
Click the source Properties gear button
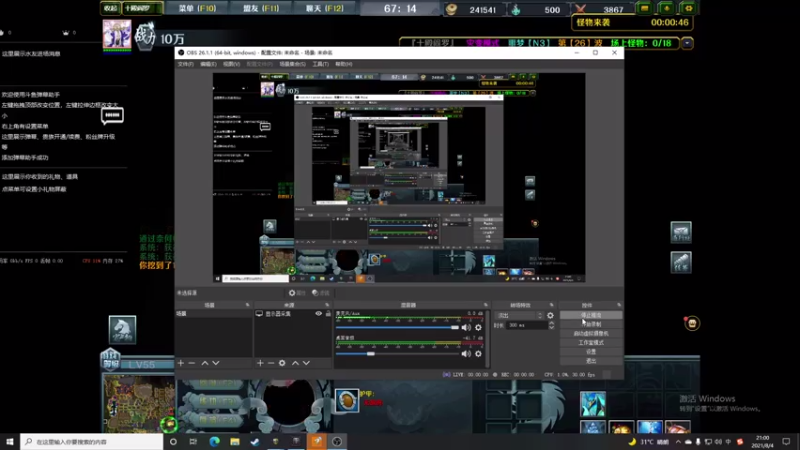(297, 293)
